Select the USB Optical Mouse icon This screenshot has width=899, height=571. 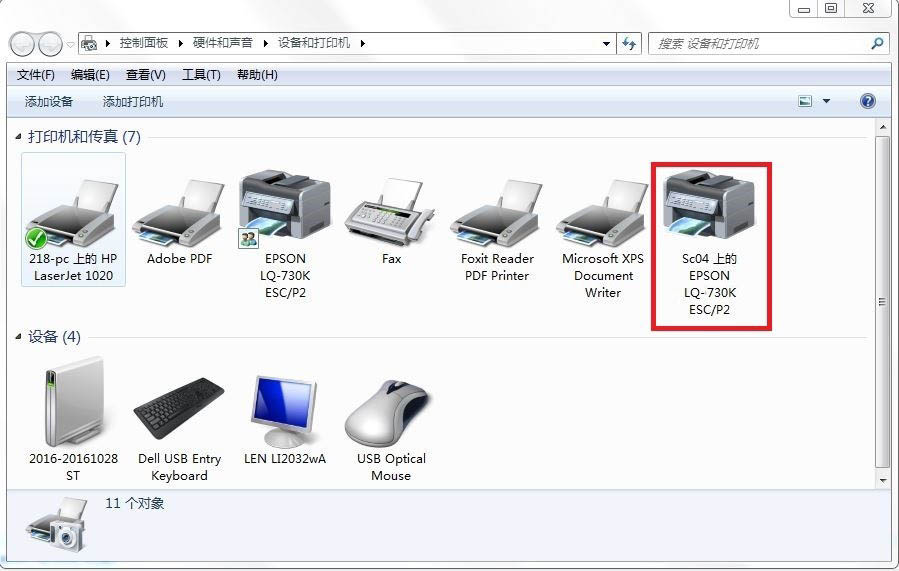point(388,414)
